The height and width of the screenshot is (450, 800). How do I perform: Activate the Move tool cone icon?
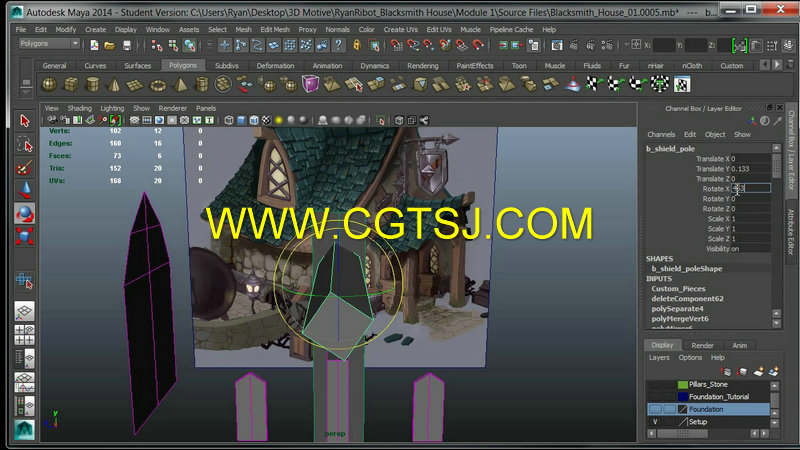pyautogui.click(x=24, y=190)
